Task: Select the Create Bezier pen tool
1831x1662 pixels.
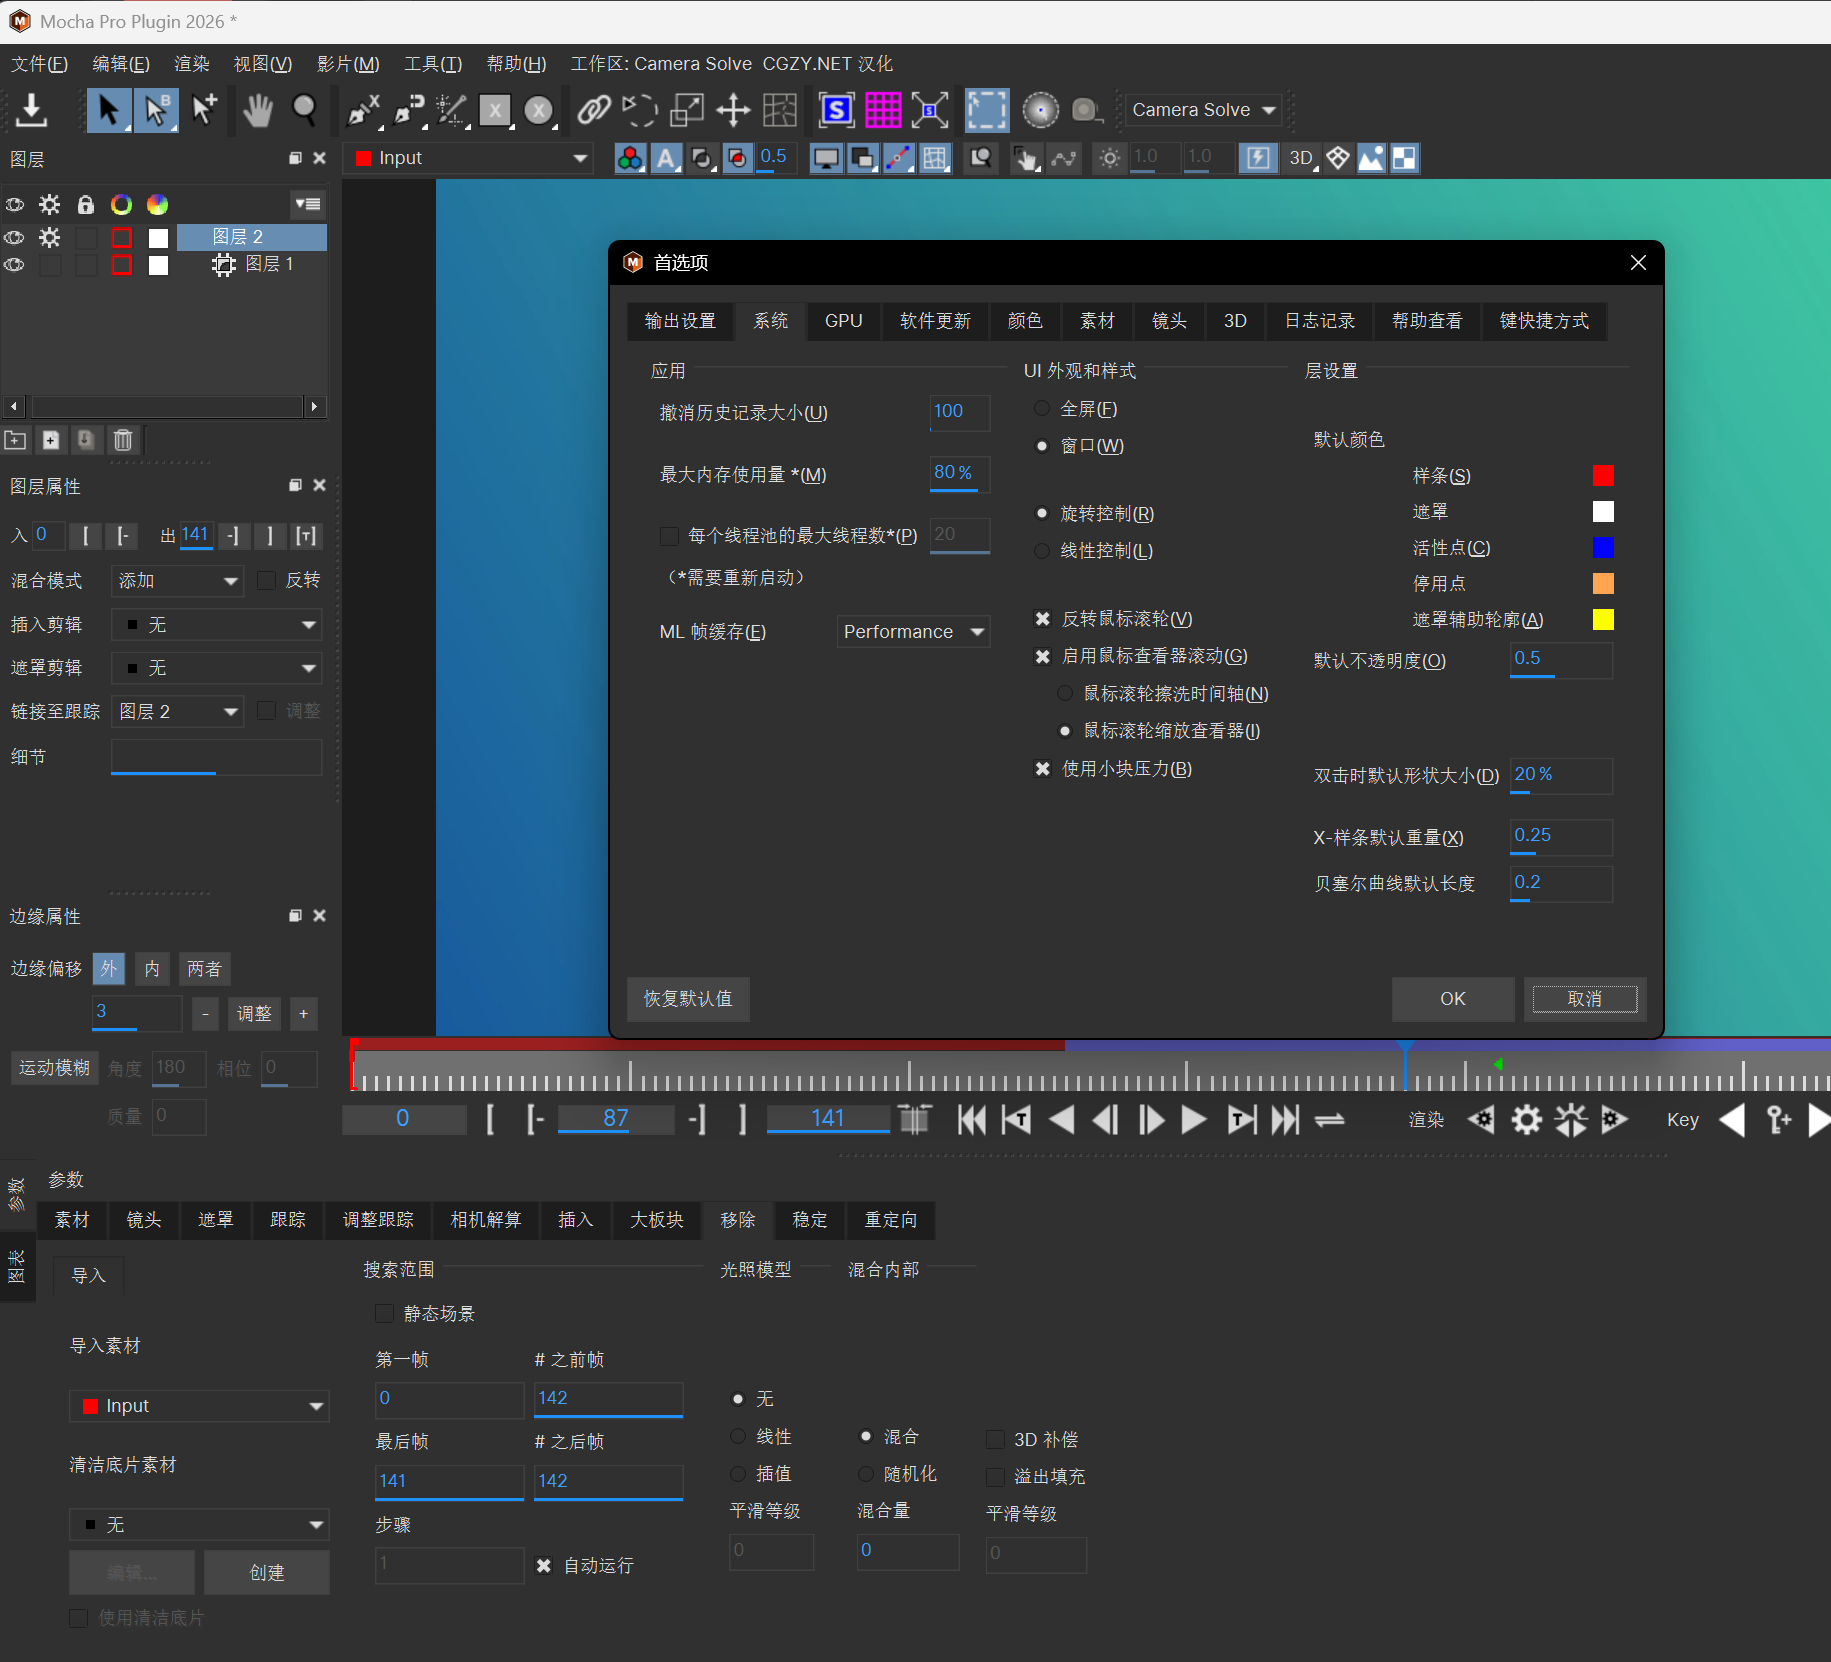Action: (x=408, y=110)
